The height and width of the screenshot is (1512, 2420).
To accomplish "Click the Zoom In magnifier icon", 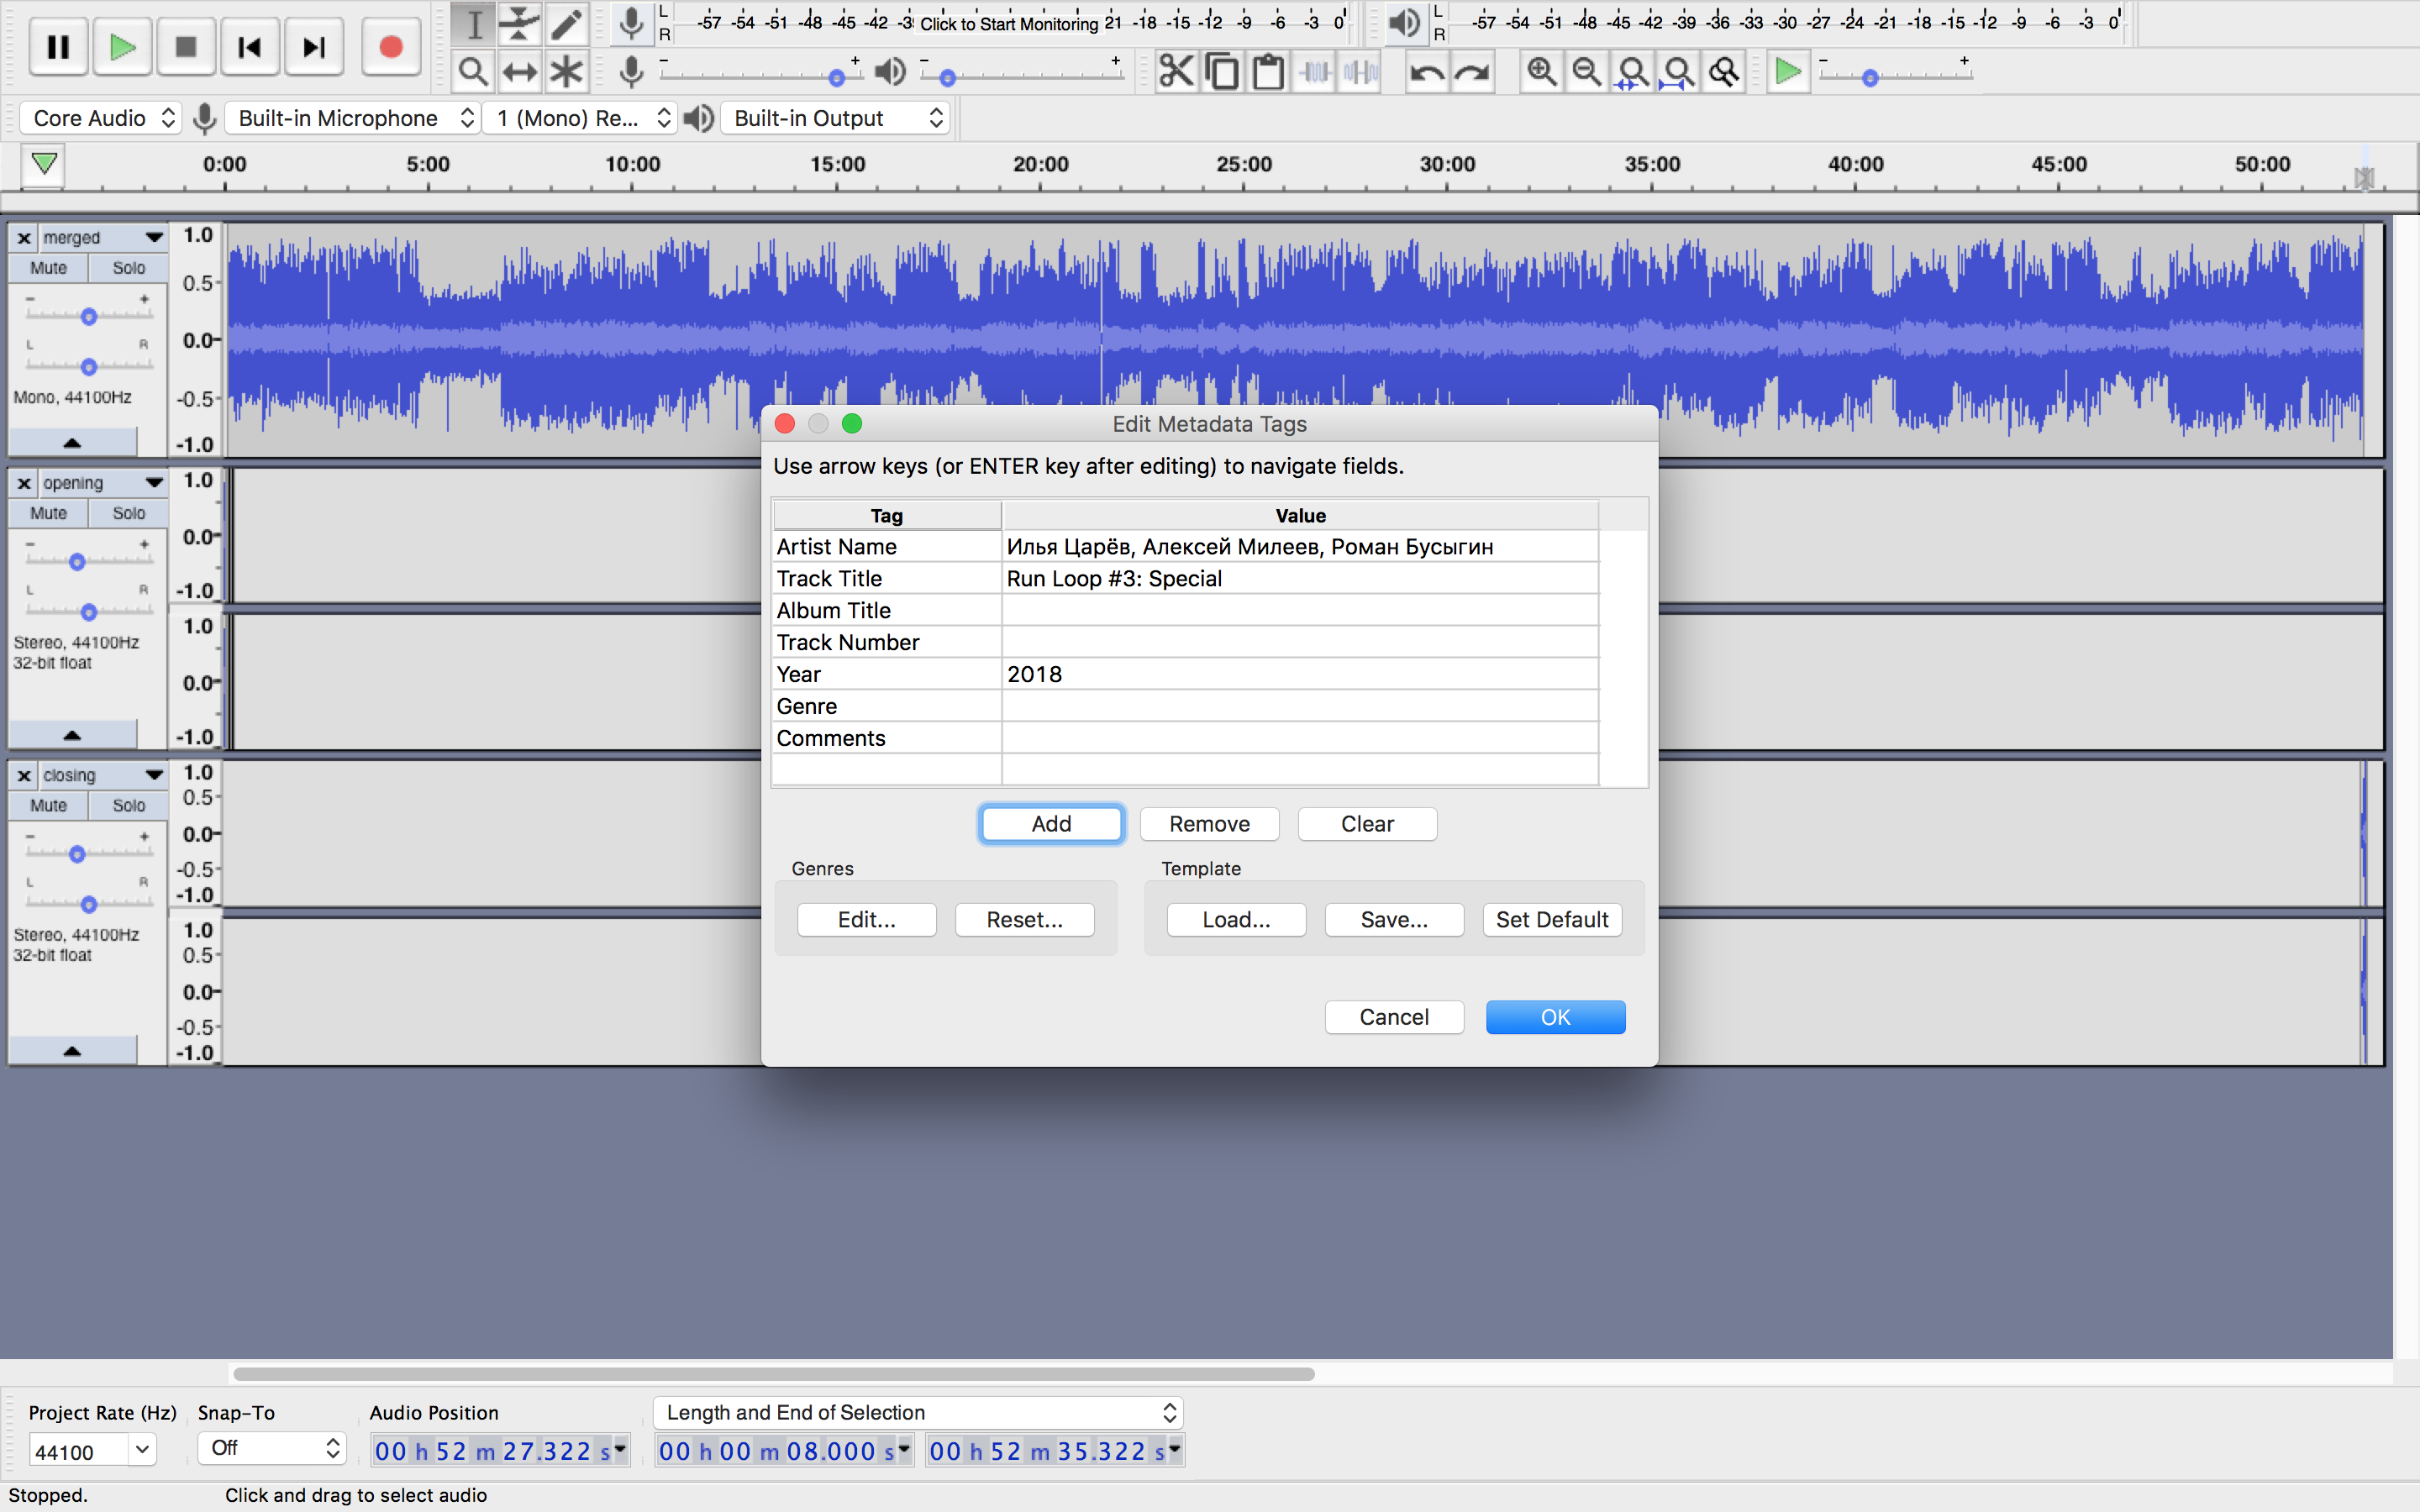I will 1541,72.
